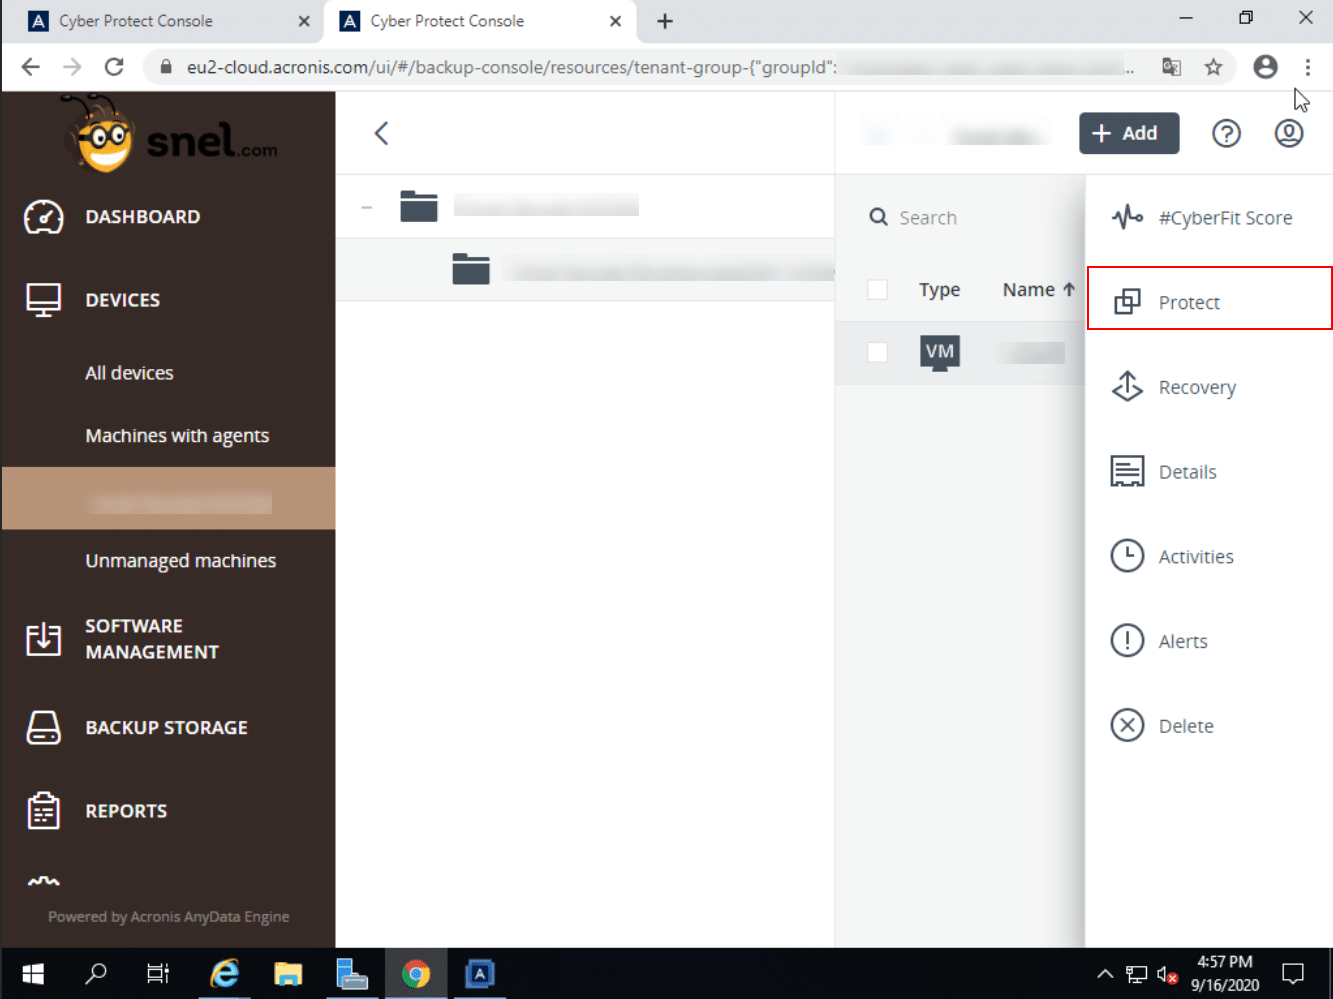Click the Delete action icon
Viewport: 1333px width, 999px height.
[x=1127, y=725]
